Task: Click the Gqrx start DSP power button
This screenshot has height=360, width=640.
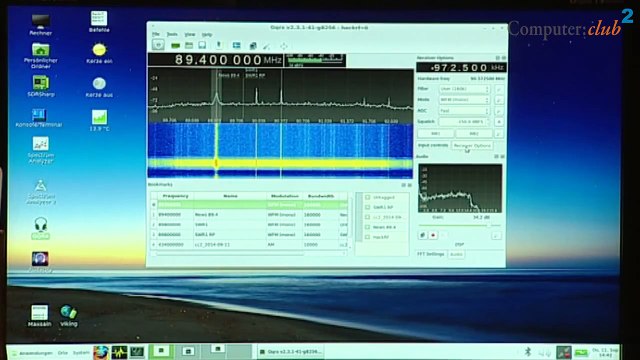Action: tap(158, 45)
